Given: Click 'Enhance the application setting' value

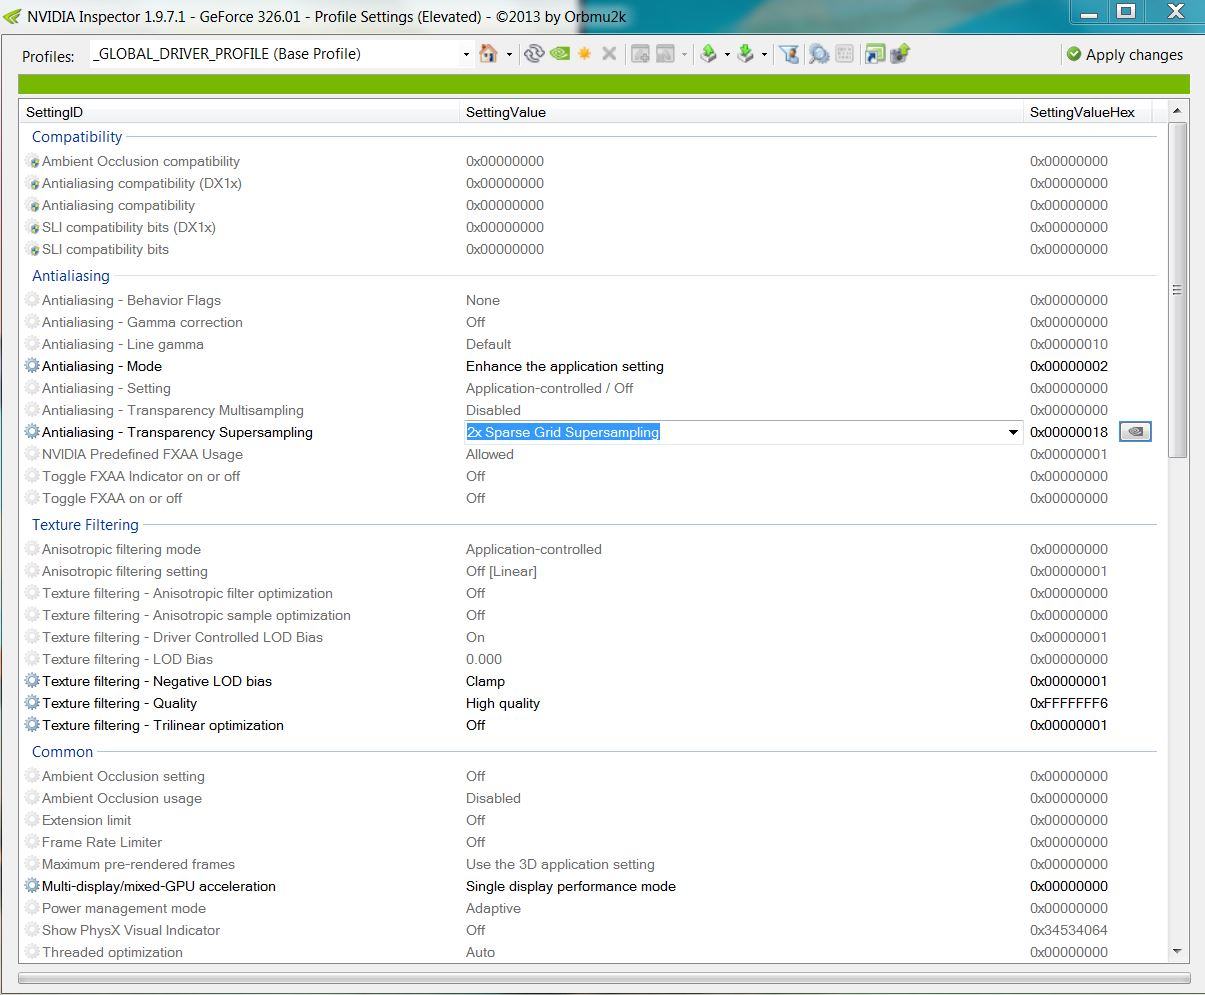Looking at the screenshot, I should (x=565, y=366).
